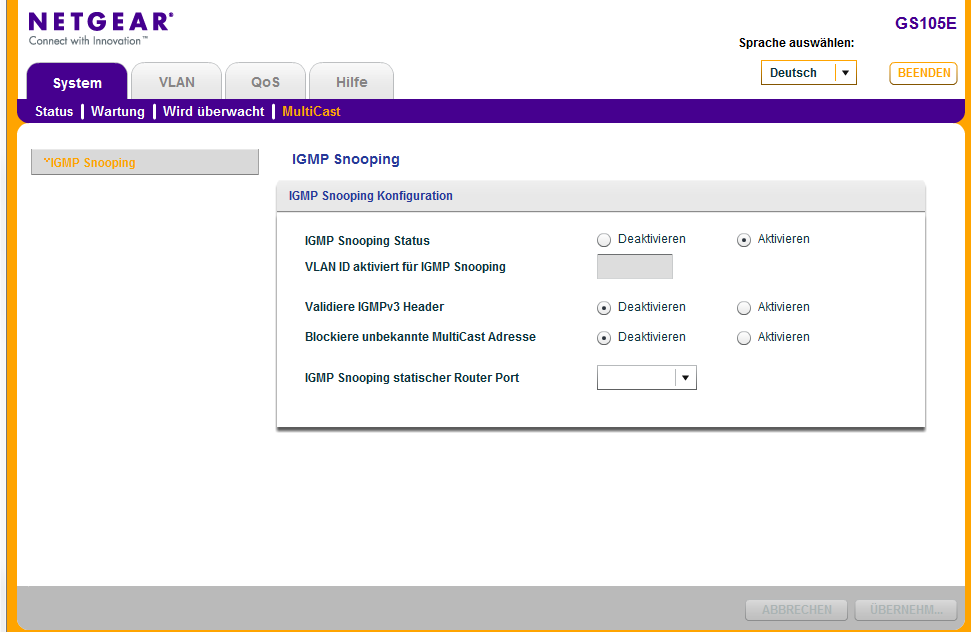
Task: Click the VLAN ID input field
Action: pos(634,267)
